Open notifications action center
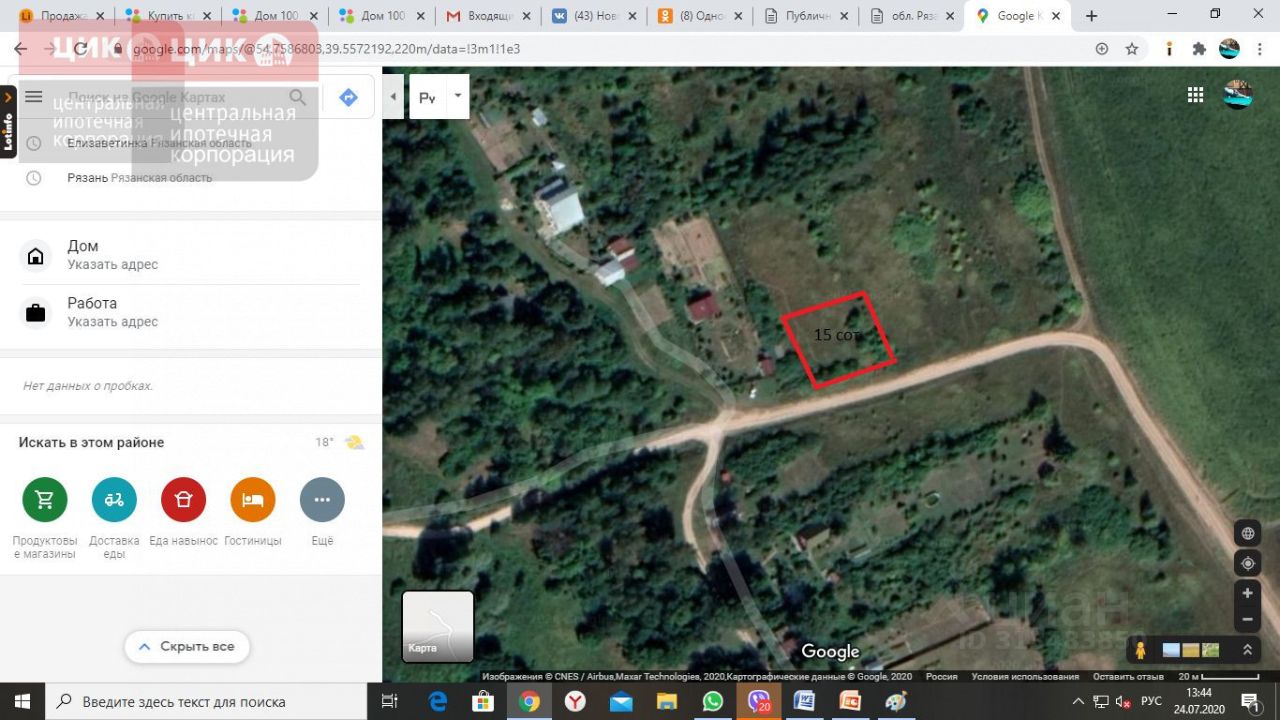 pos(1250,701)
